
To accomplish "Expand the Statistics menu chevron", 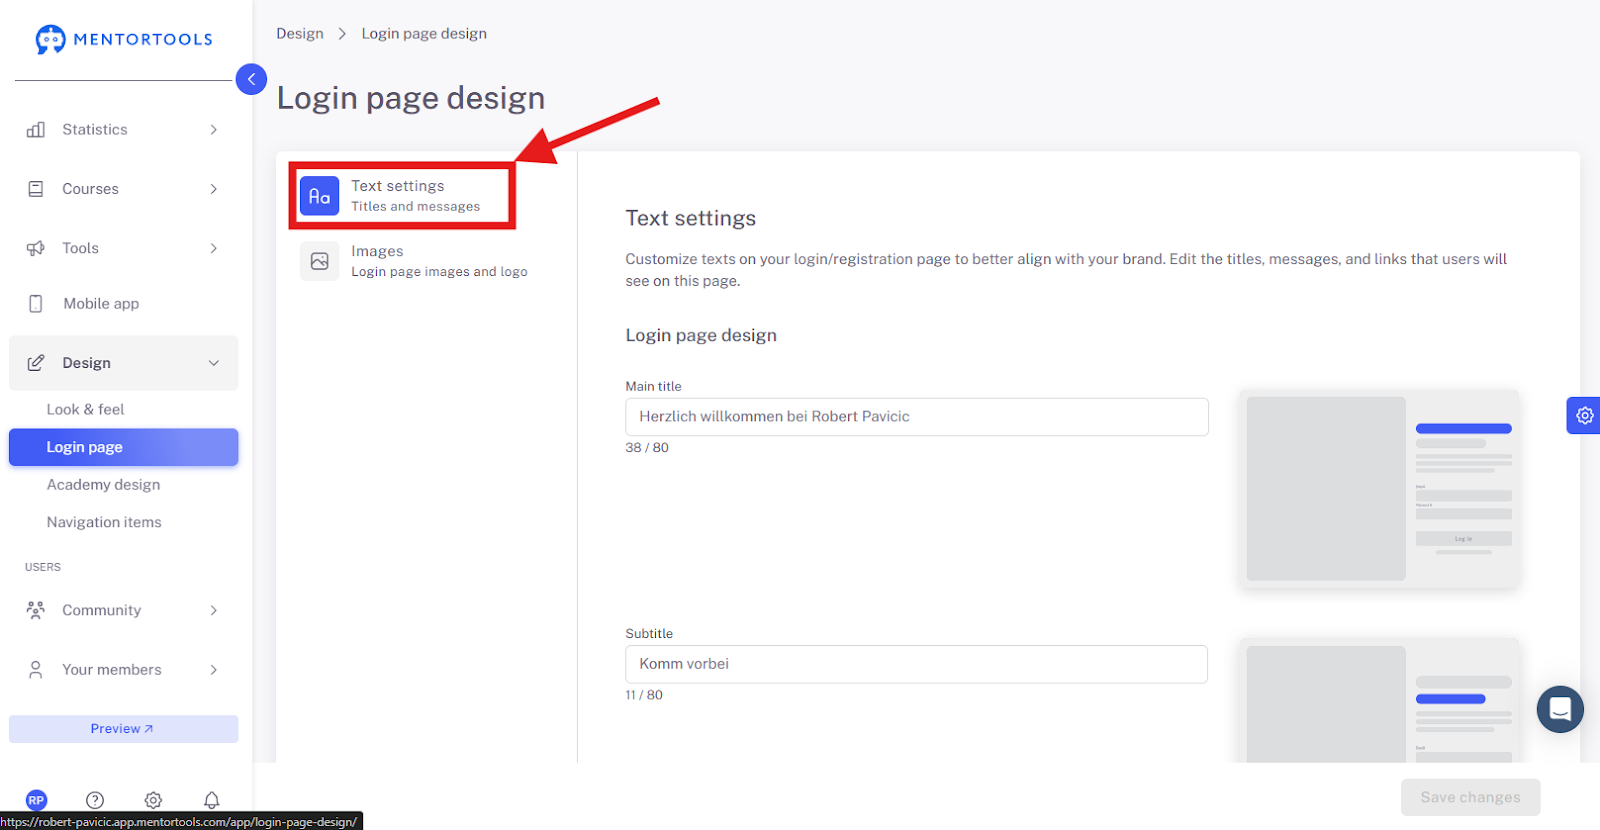I will [214, 130].
